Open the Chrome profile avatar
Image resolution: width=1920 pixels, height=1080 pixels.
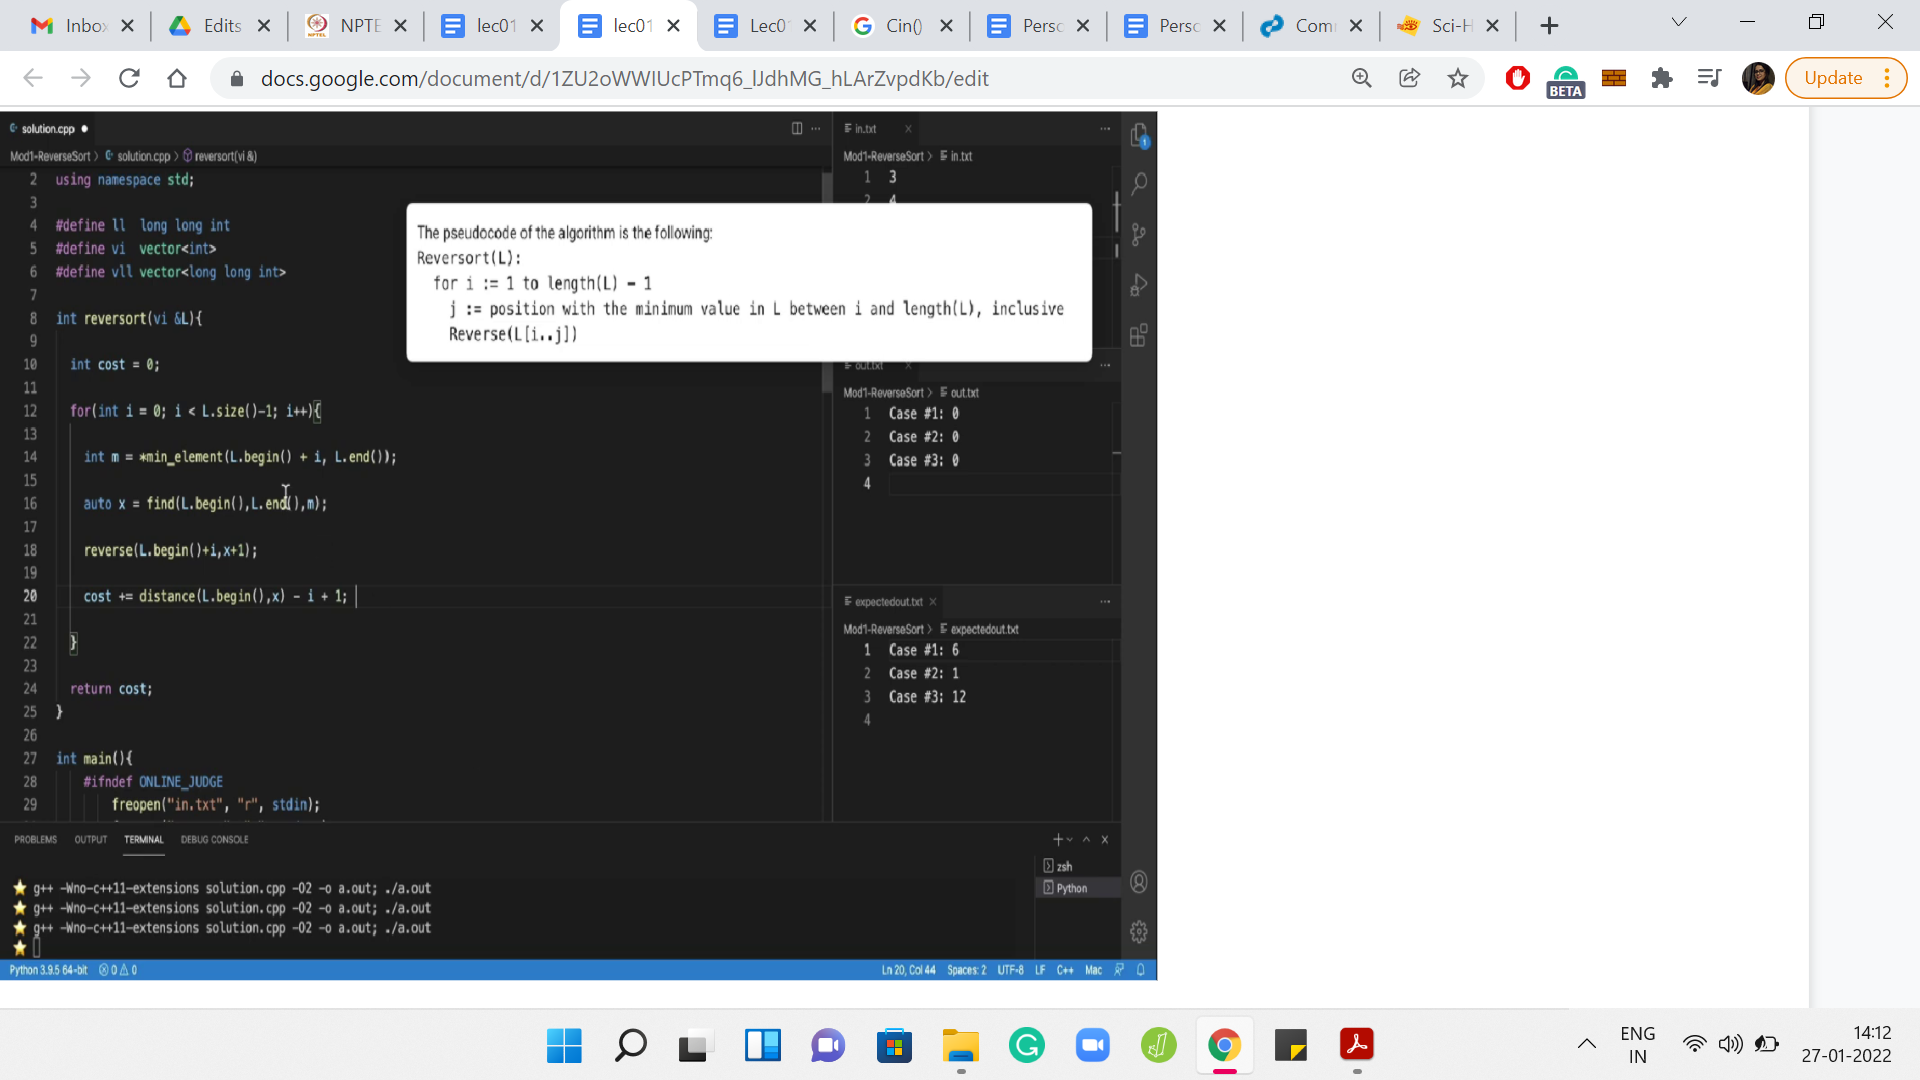point(1757,78)
